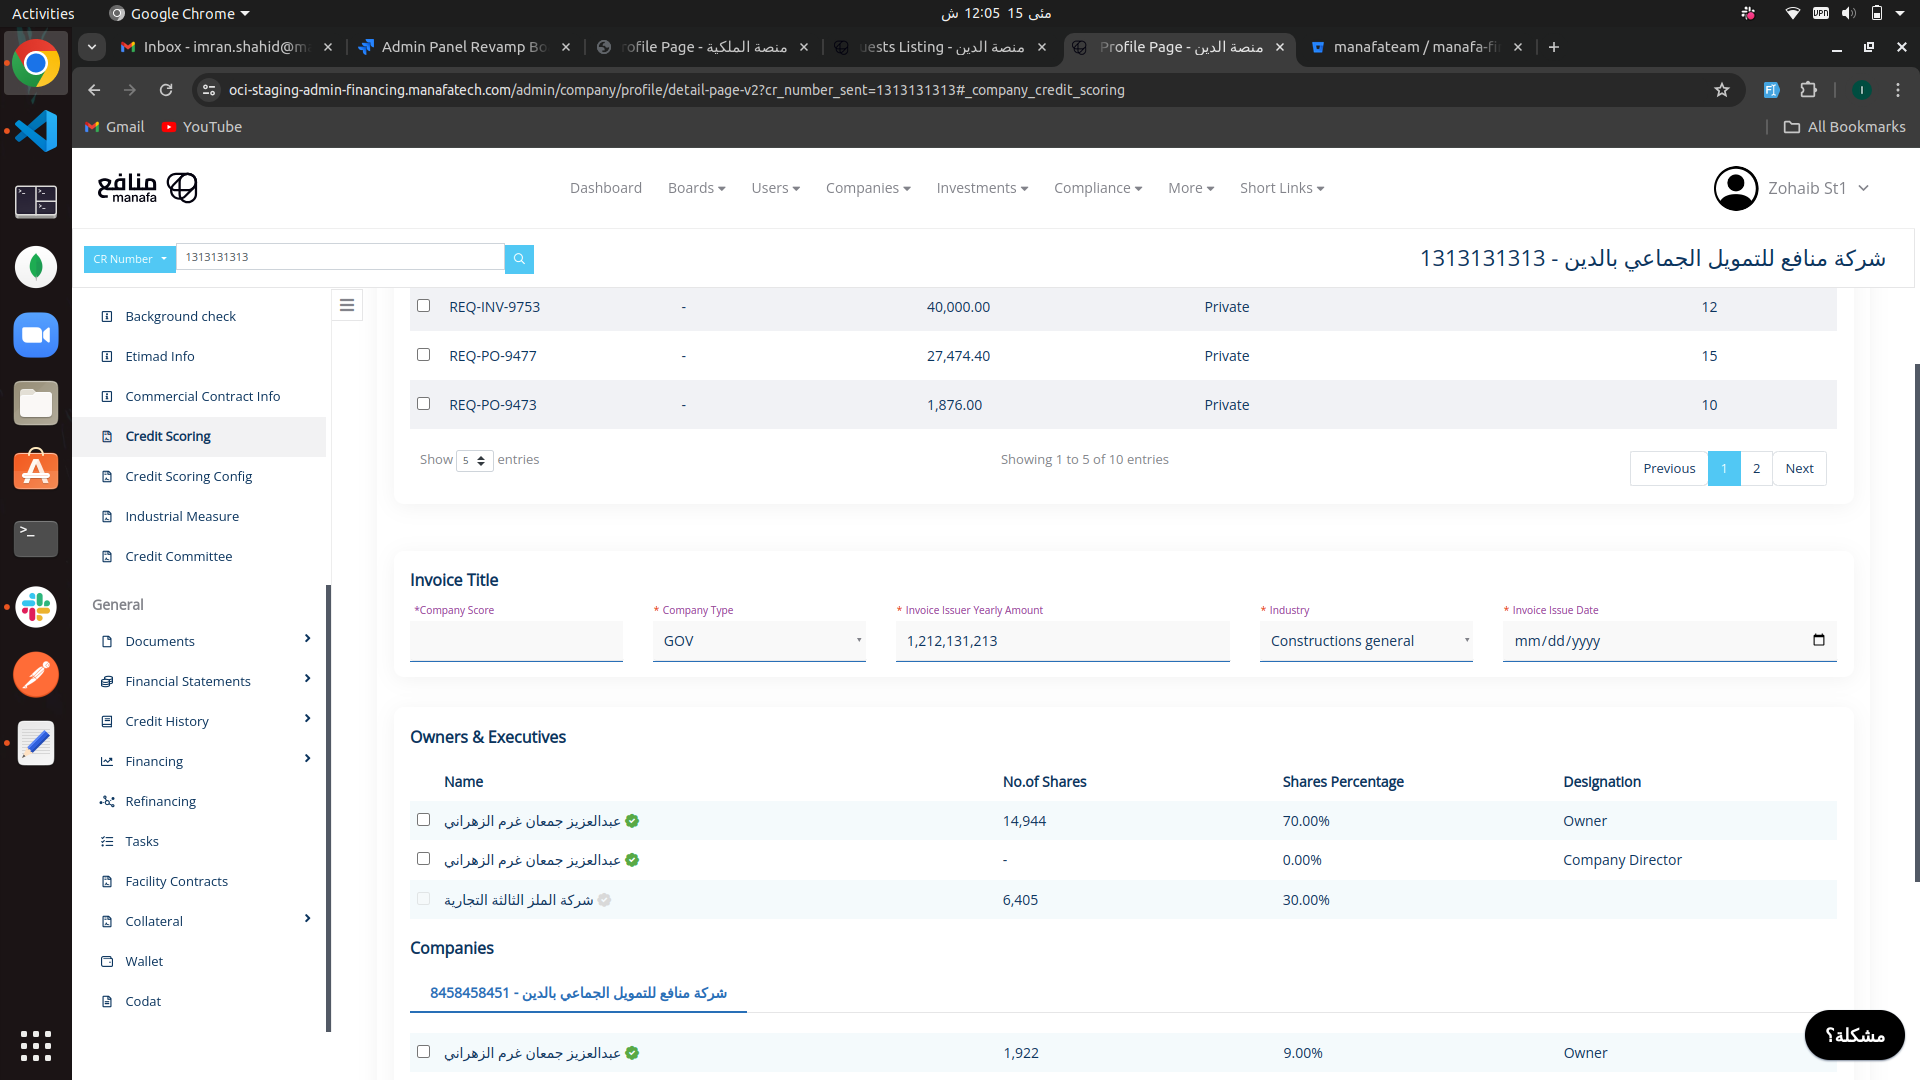Click the user avatar icon

tap(1735, 188)
